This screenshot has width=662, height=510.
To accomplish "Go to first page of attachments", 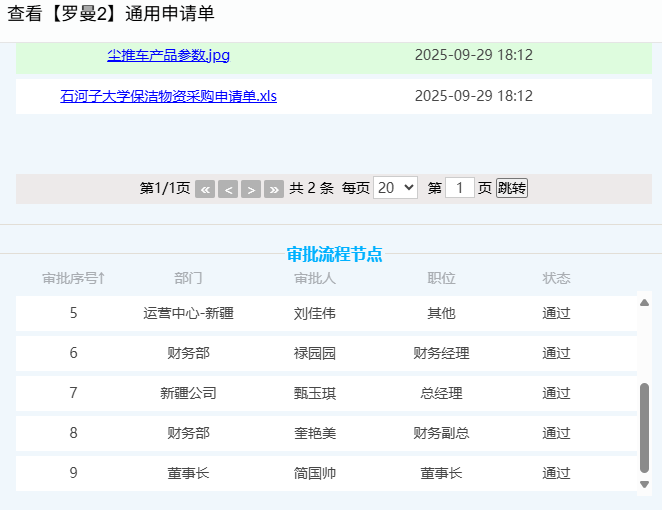I will [x=205, y=189].
